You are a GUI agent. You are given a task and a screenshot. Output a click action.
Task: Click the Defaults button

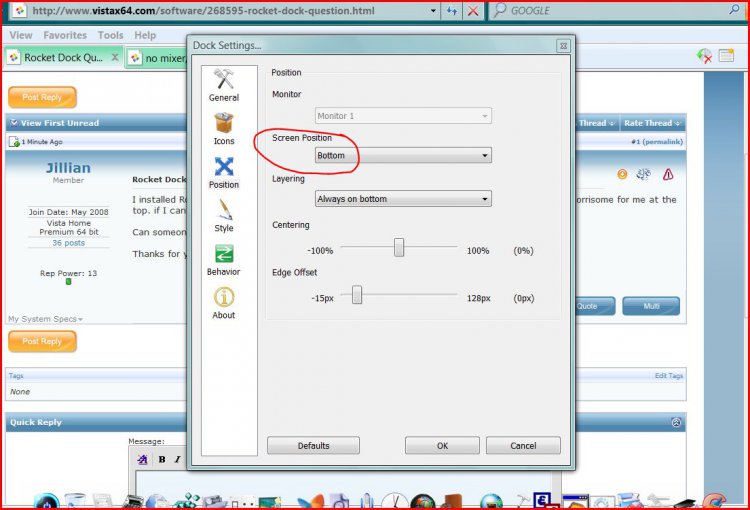[x=313, y=445]
